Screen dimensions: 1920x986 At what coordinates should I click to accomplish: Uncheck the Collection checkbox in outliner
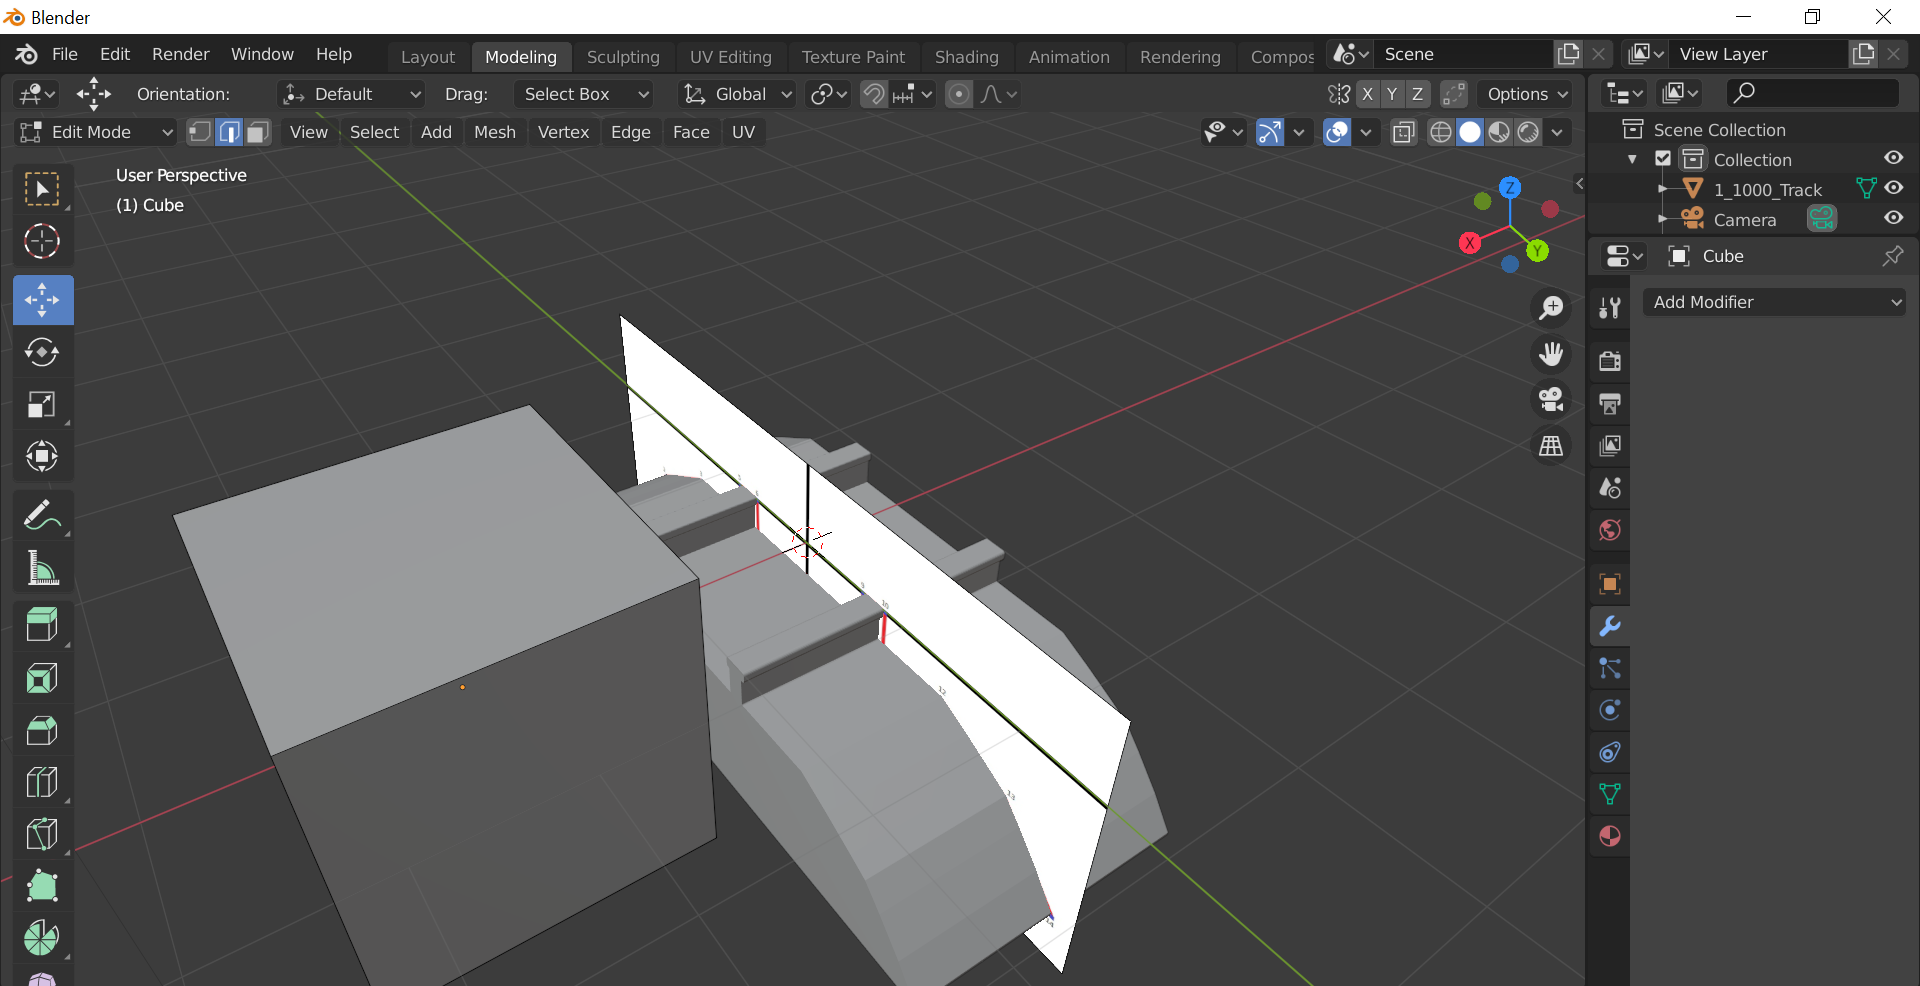click(x=1663, y=159)
